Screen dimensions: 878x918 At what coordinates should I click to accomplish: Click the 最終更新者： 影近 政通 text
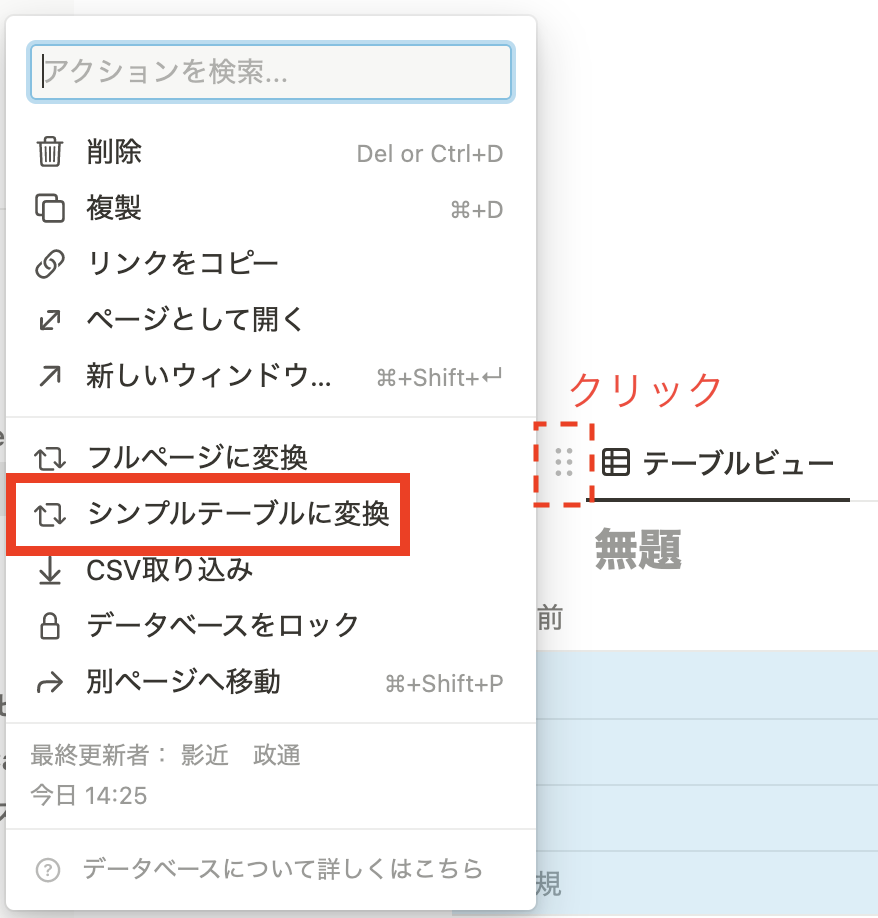pyautogui.click(x=166, y=755)
